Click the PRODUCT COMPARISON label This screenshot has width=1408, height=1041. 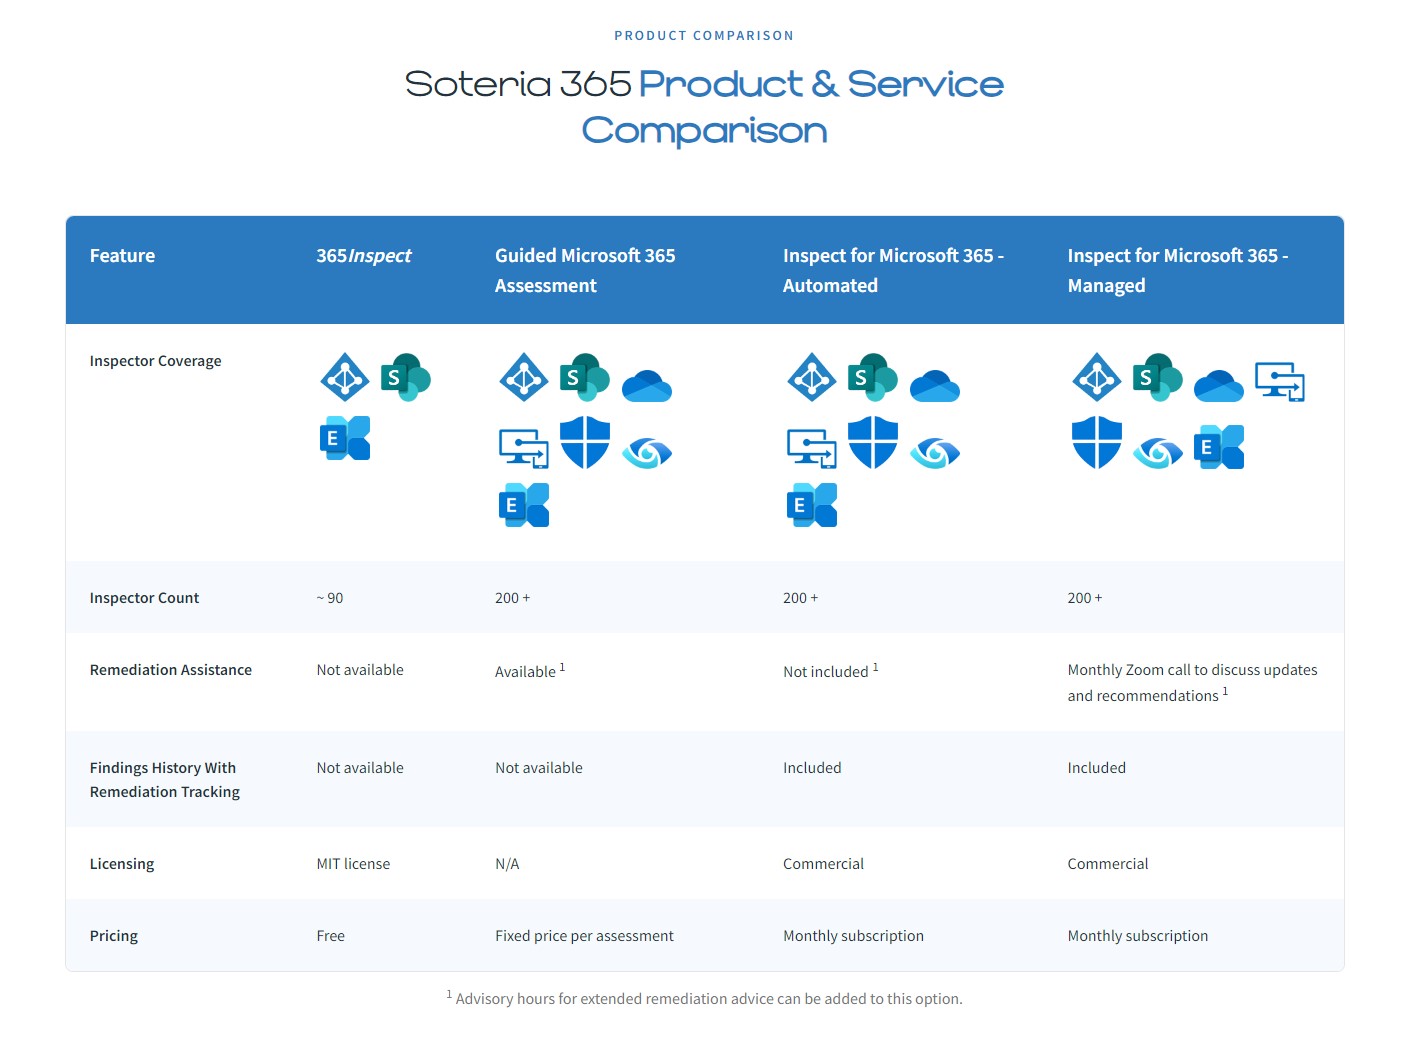(704, 35)
